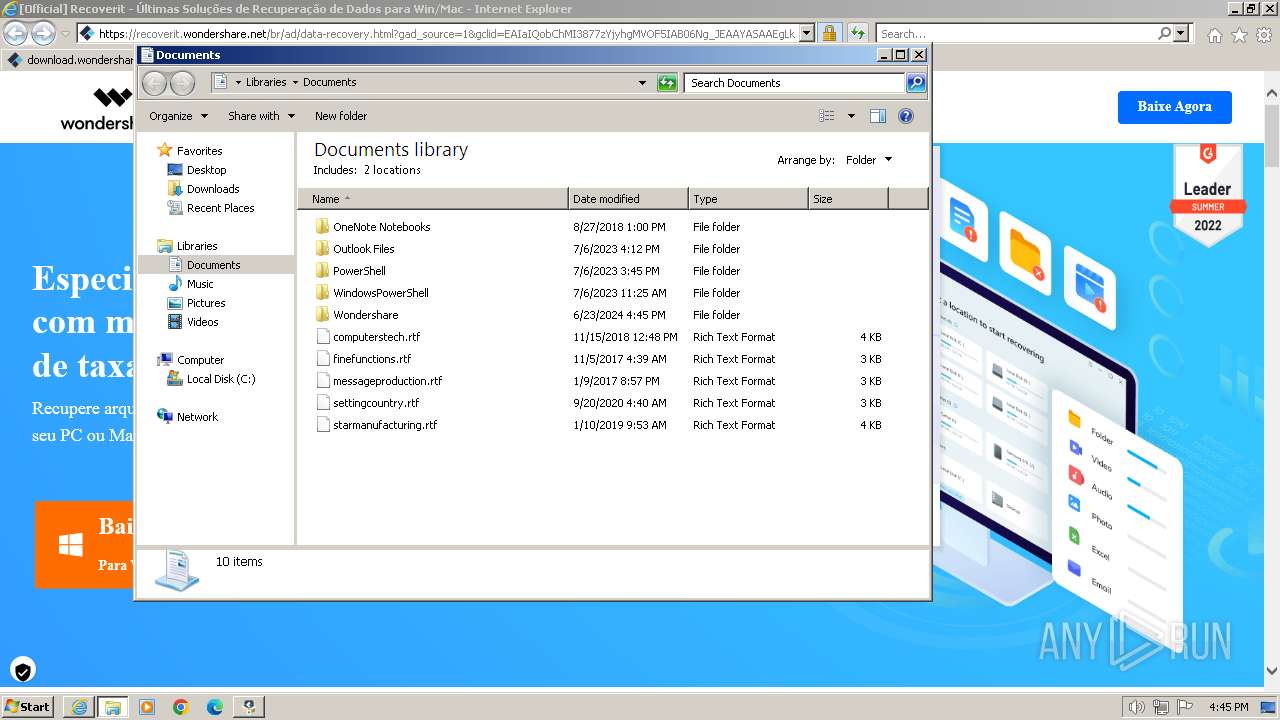The image size is (1280, 720).
Task: Open Edge from the taskbar
Action: coord(214,707)
